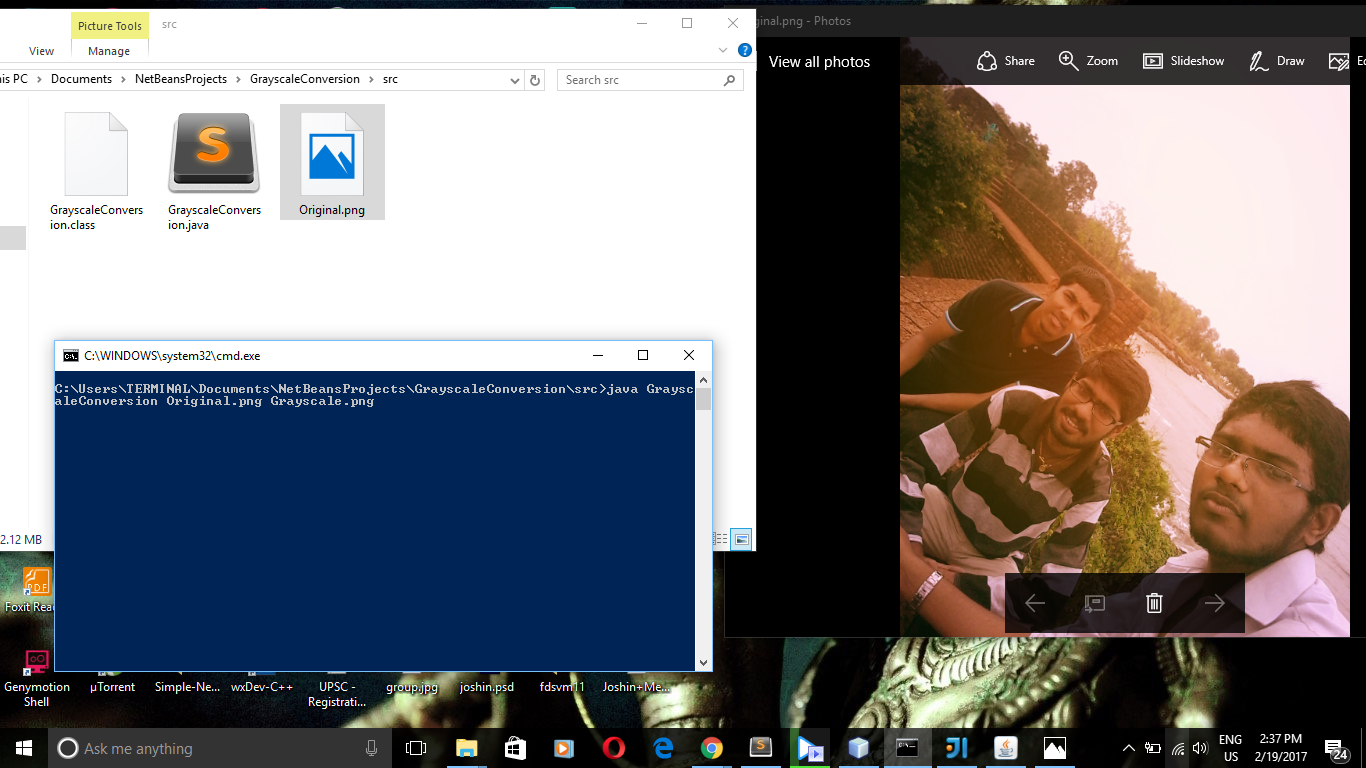This screenshot has width=1366, height=768.
Task: Click the NetBeansProjects breadcrumb segment
Action: (181, 79)
